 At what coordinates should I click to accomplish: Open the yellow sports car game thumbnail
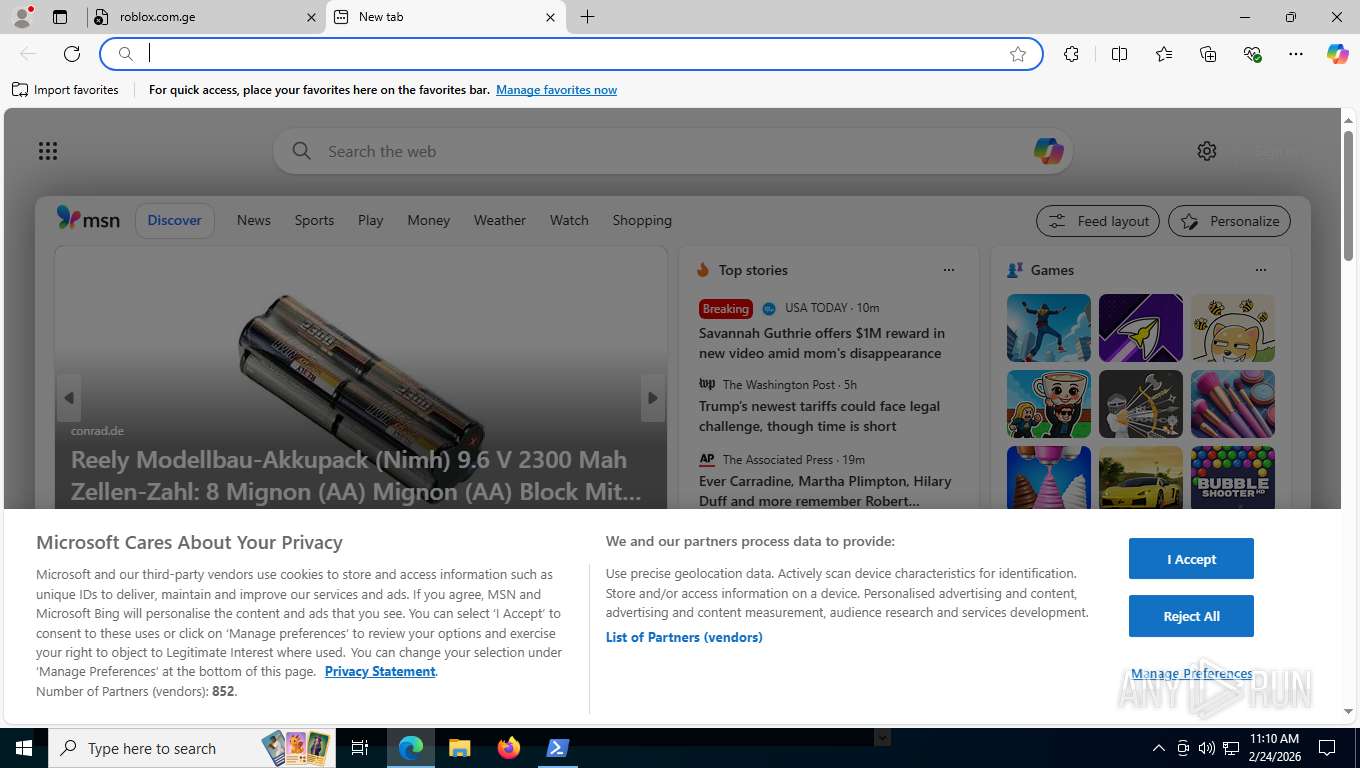click(1141, 477)
